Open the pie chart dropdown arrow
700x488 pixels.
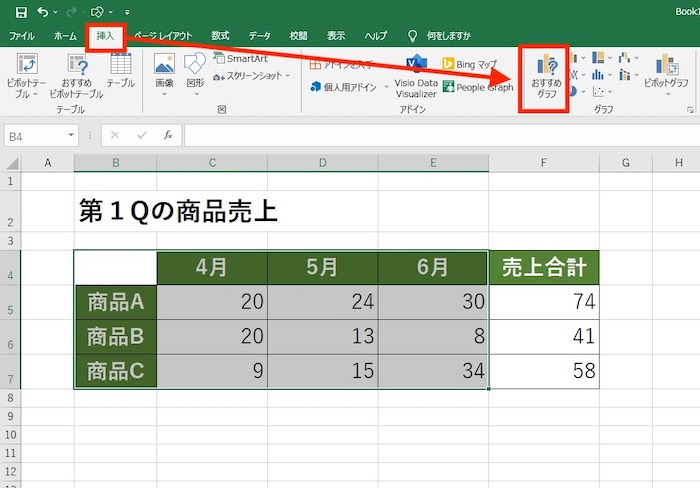[583, 92]
